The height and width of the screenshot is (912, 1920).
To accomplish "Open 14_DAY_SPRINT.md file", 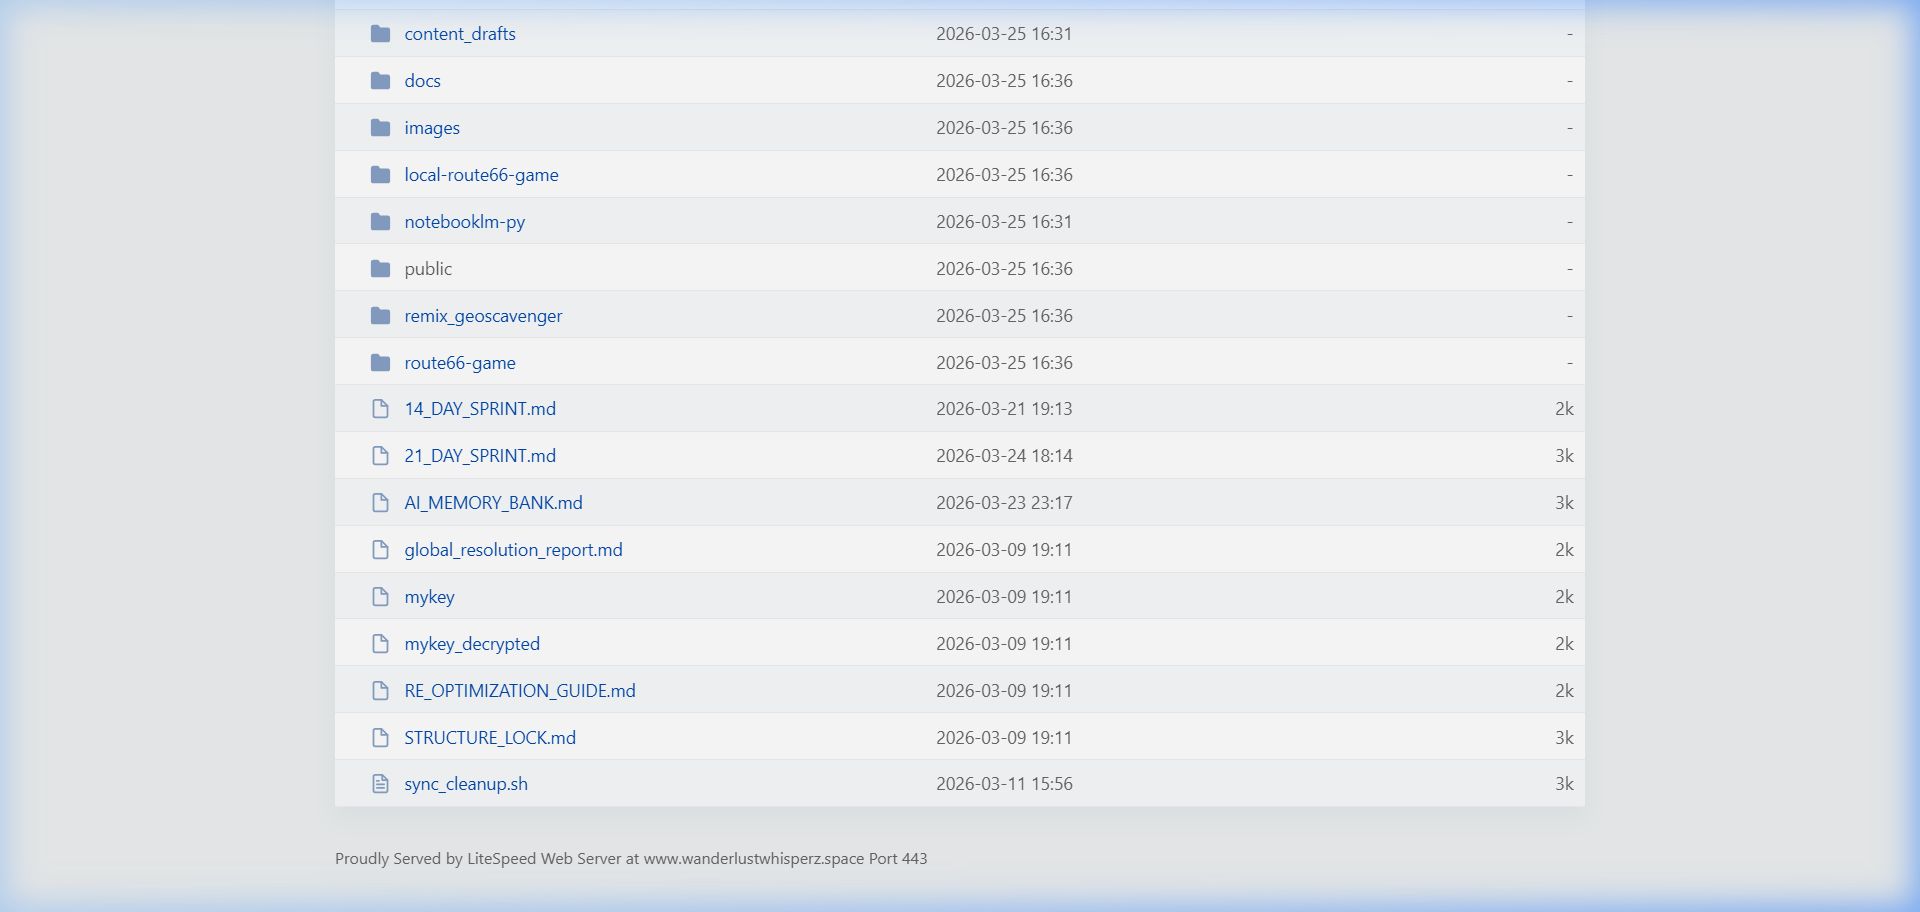I will [x=480, y=409].
